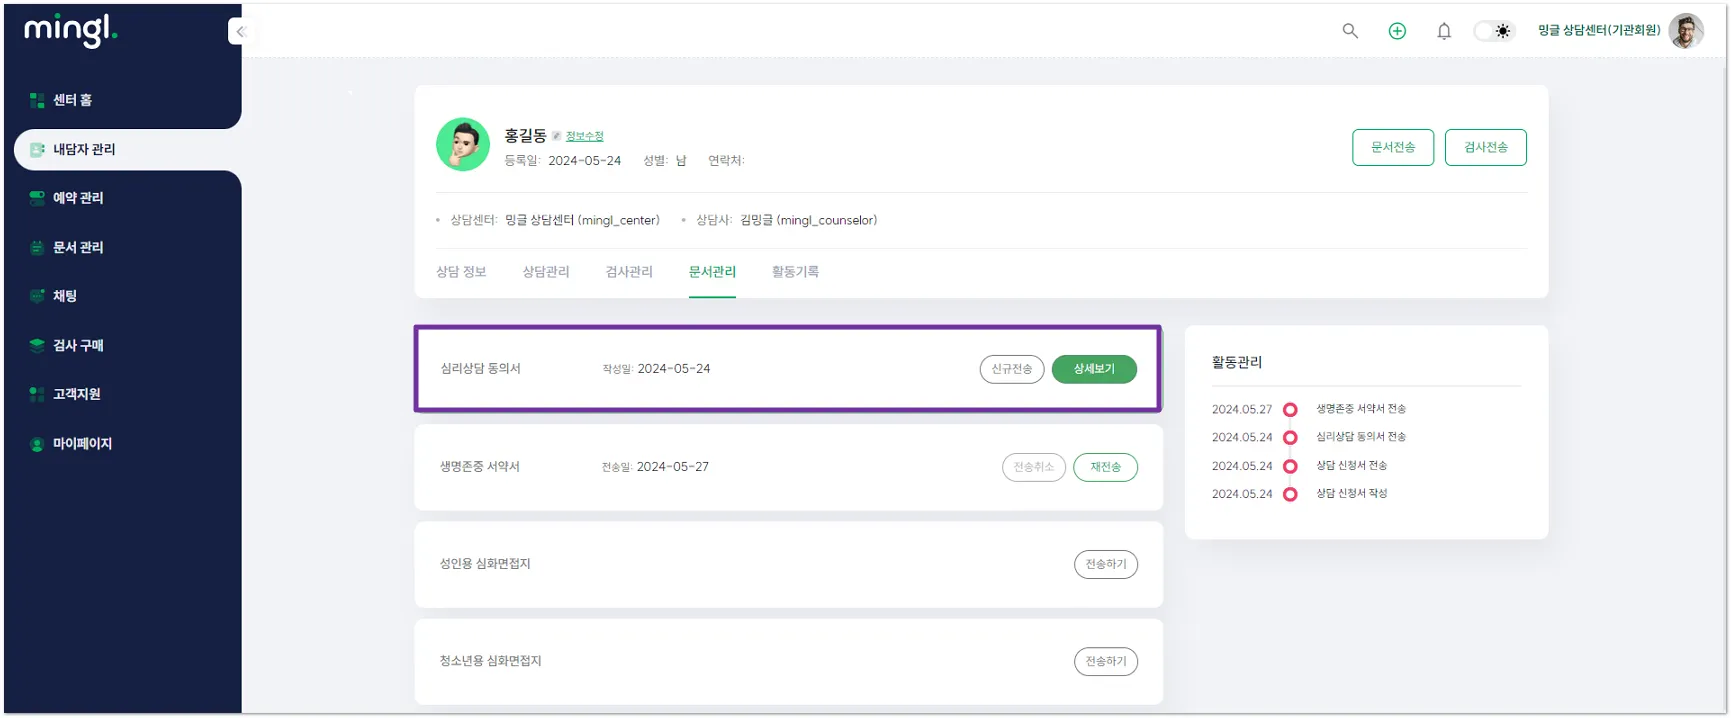1731x718 pixels.
Task: Switch to the 활동기록 tab
Action: tap(795, 272)
